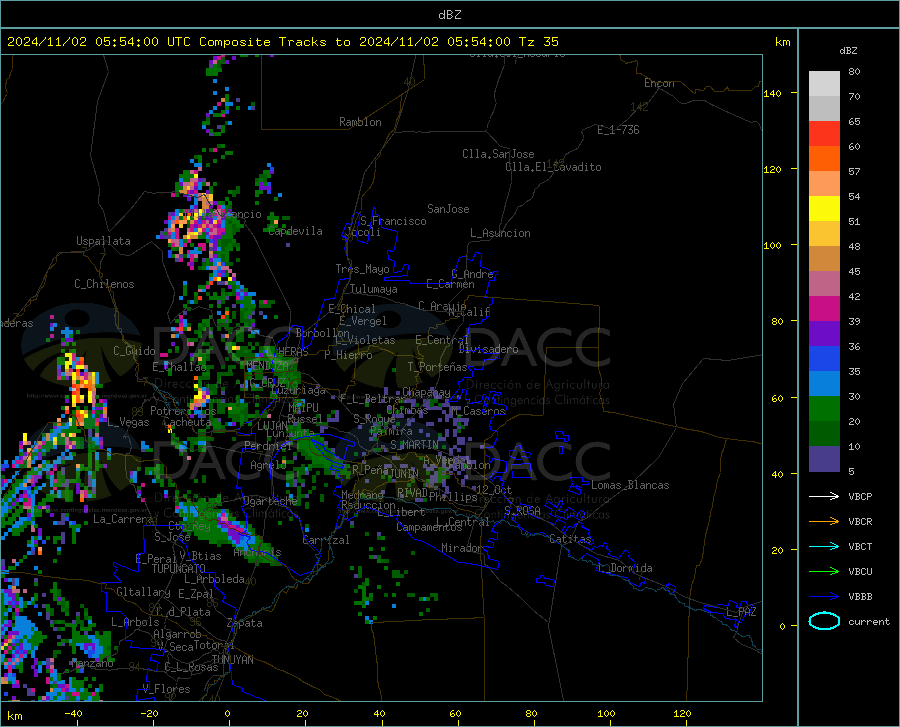This screenshot has height=727, width=900.
Task: Click the Catitas place label
Action: click(570, 539)
